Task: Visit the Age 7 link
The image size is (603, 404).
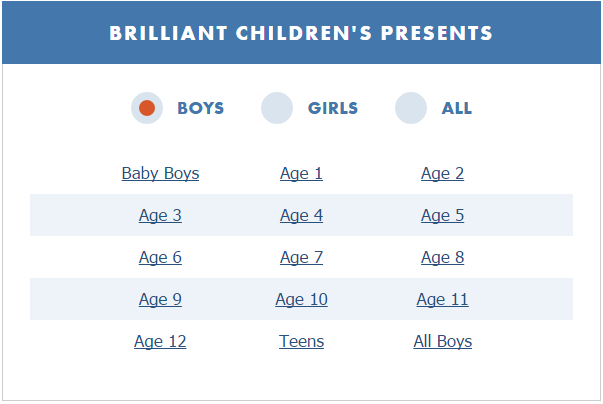Action: click(301, 257)
